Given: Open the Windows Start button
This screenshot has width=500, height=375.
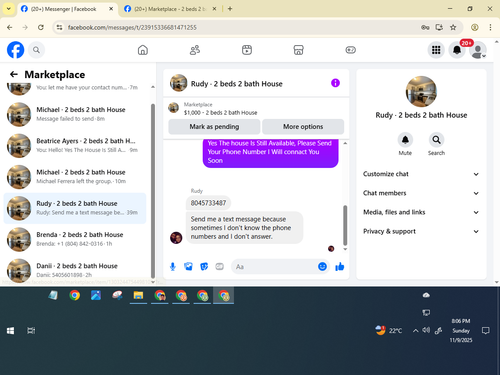Looking at the screenshot, I should click(10, 330).
